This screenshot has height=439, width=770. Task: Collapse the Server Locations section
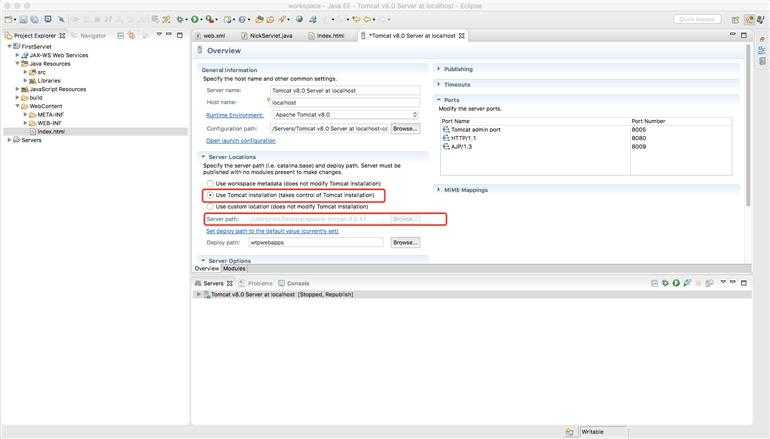tap(203, 157)
